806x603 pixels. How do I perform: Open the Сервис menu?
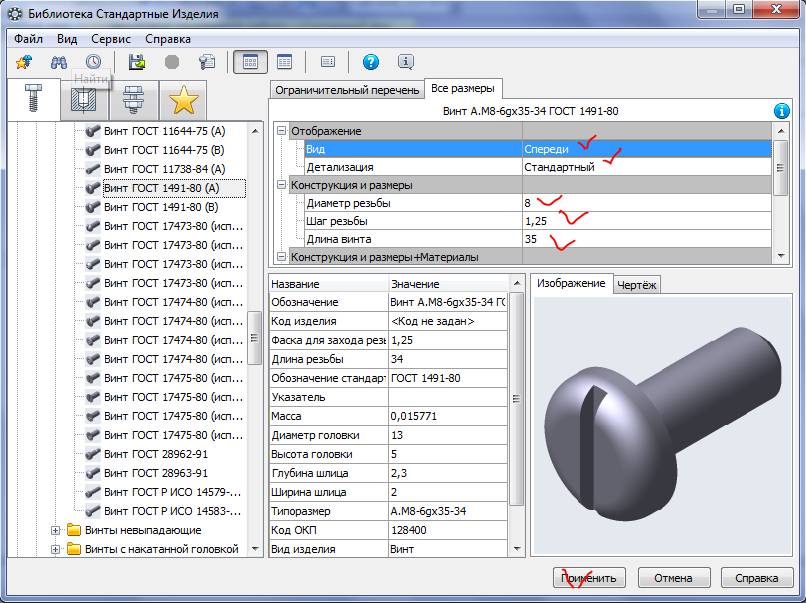111,39
